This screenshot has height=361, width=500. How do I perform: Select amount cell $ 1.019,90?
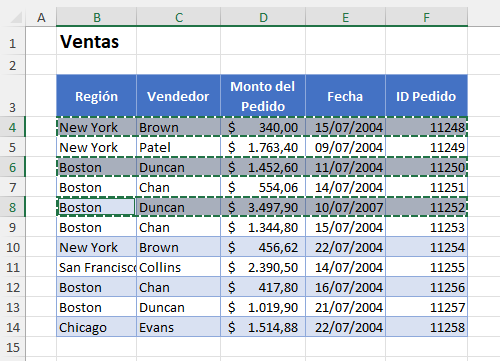coord(263,307)
